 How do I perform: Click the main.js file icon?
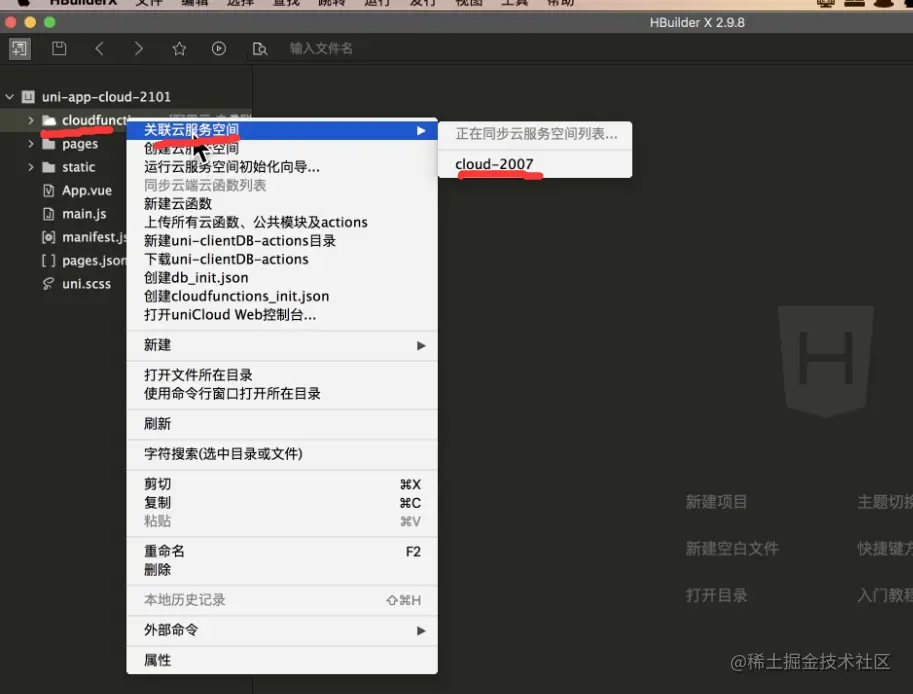[49, 214]
